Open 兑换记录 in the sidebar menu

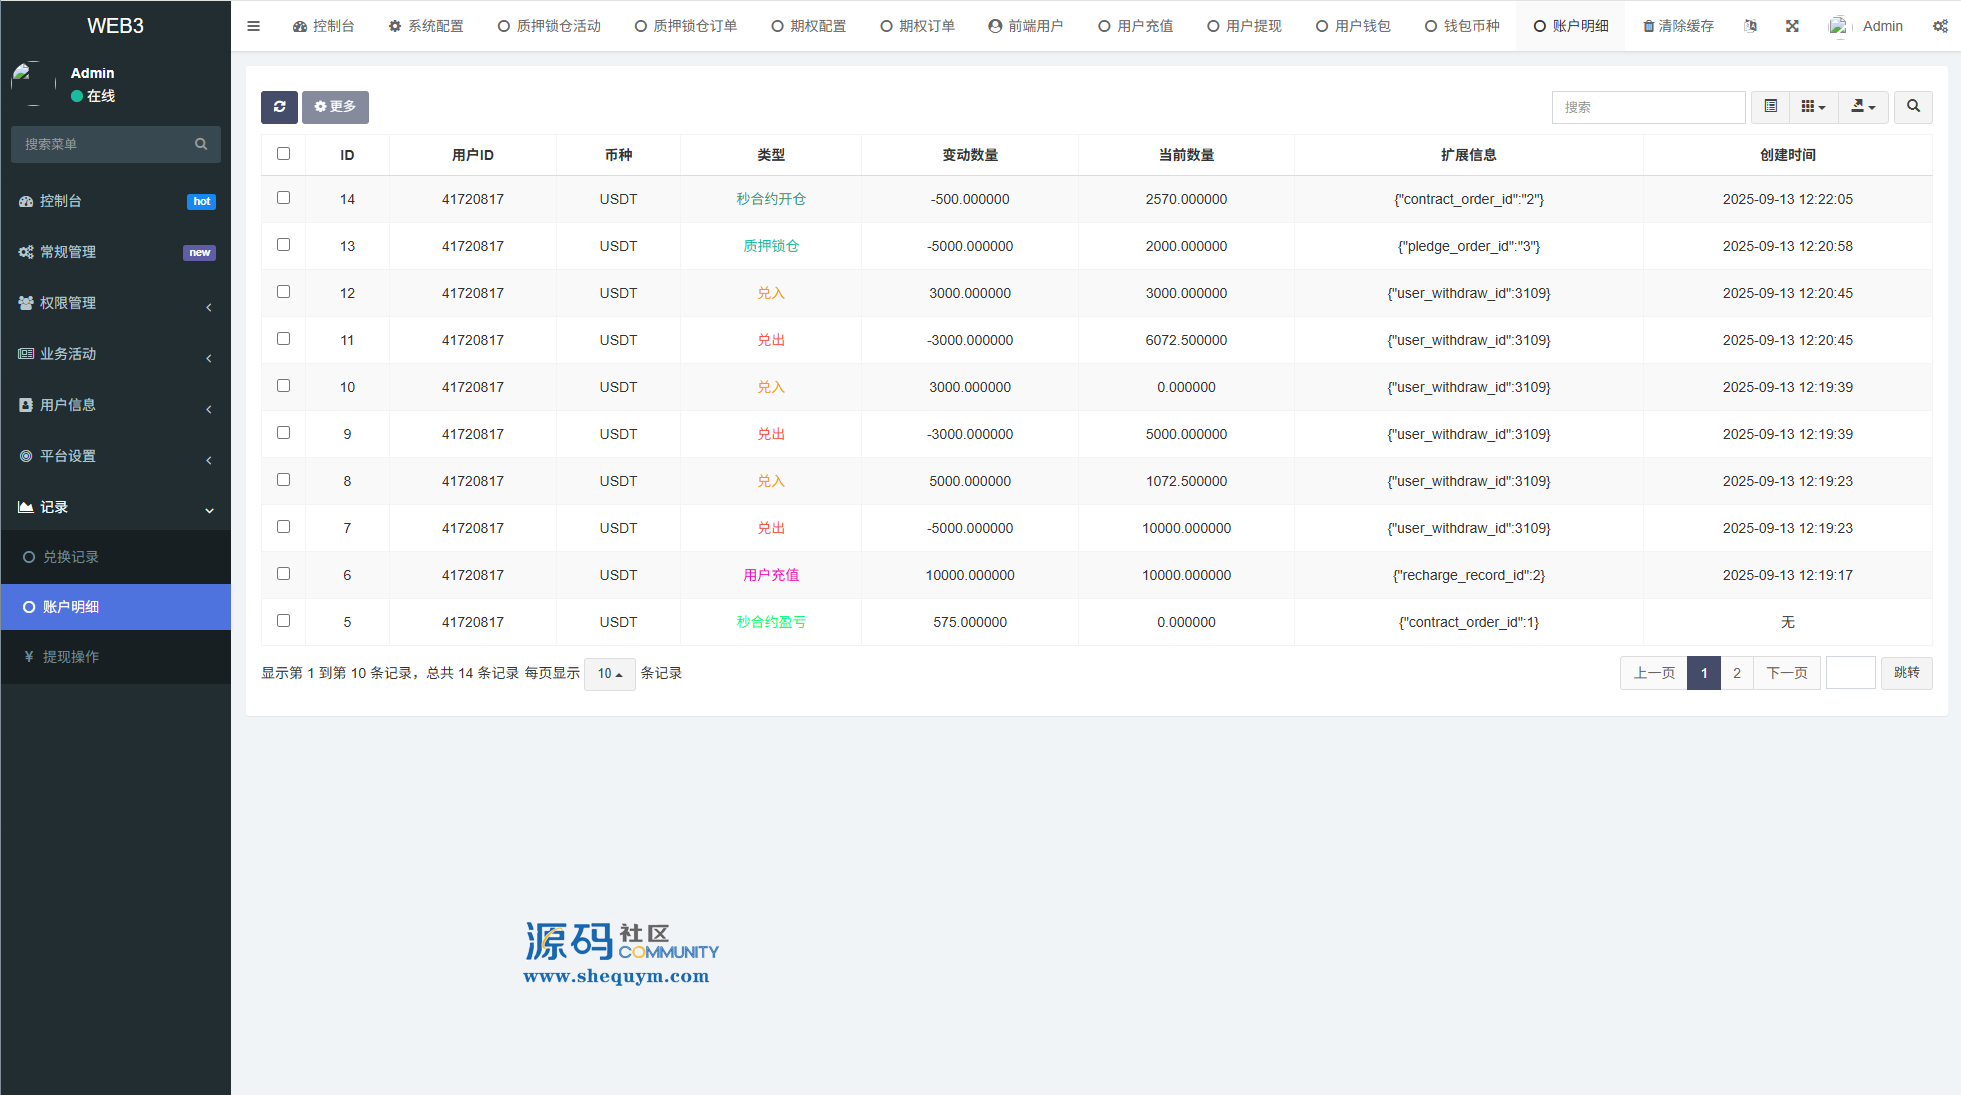pyautogui.click(x=70, y=557)
